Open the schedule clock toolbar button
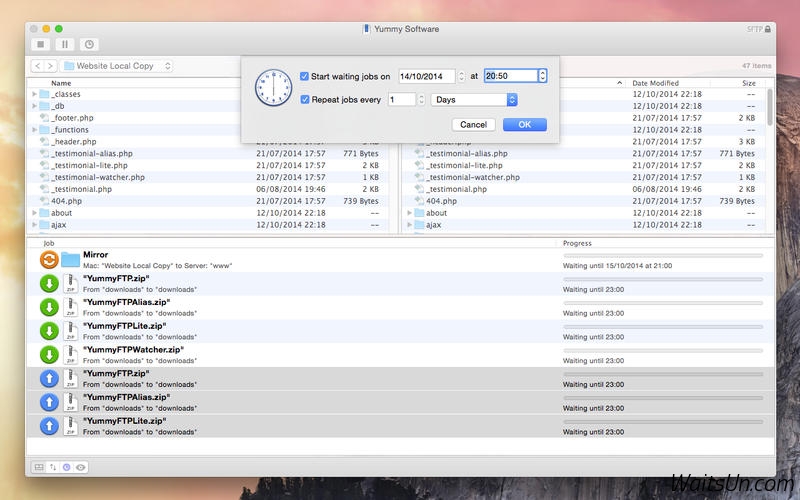The image size is (800, 500). tap(89, 44)
